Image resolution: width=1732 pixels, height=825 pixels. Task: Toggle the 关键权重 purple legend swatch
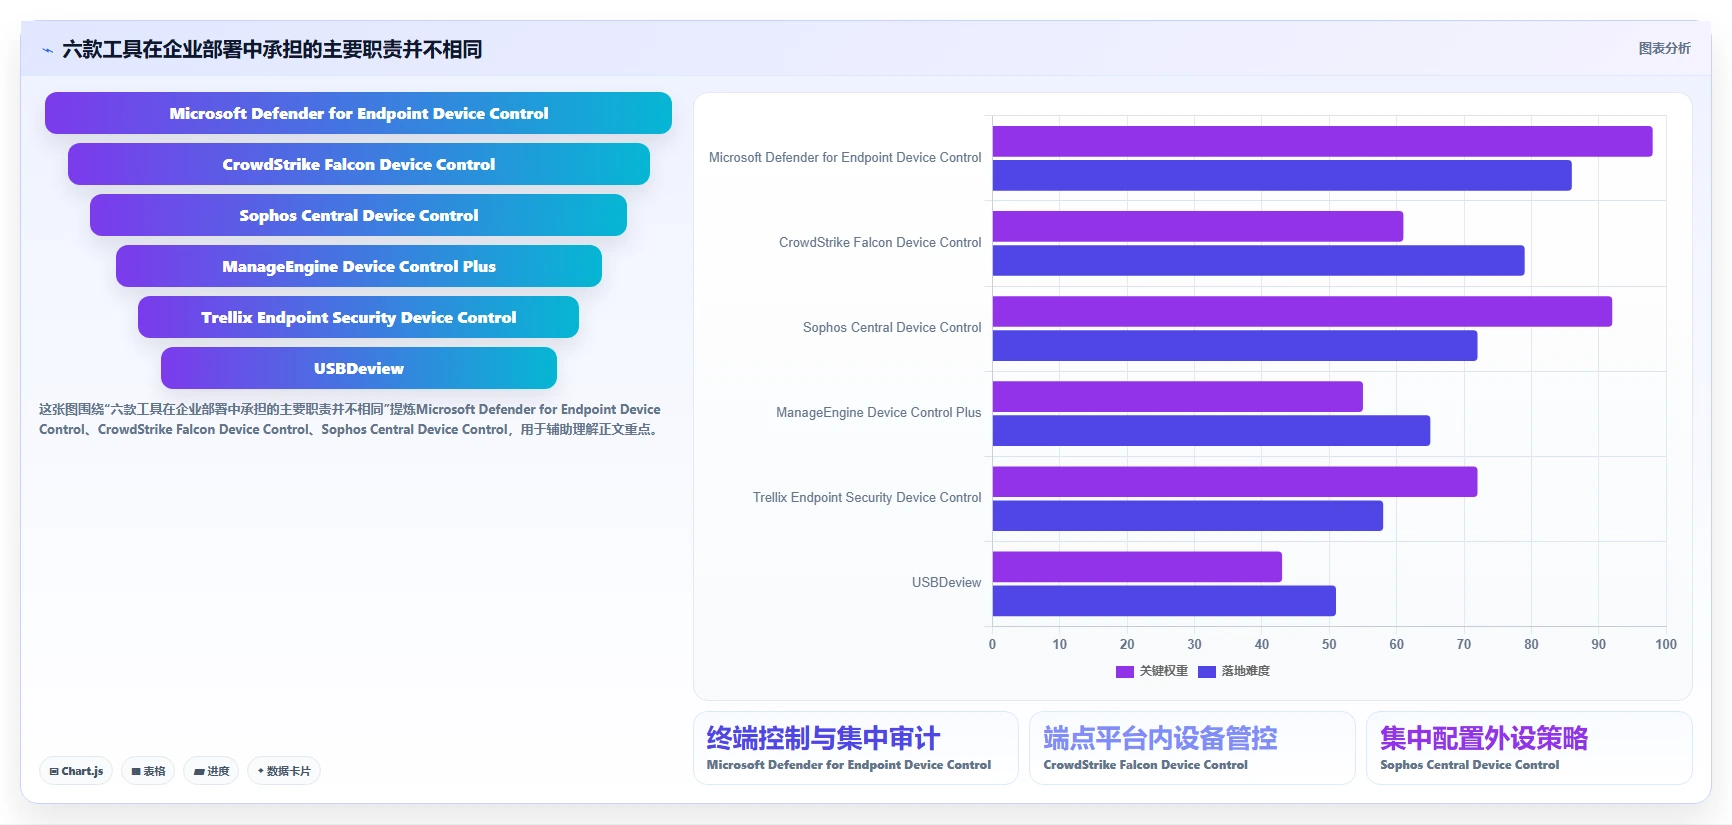pyautogui.click(x=1125, y=672)
